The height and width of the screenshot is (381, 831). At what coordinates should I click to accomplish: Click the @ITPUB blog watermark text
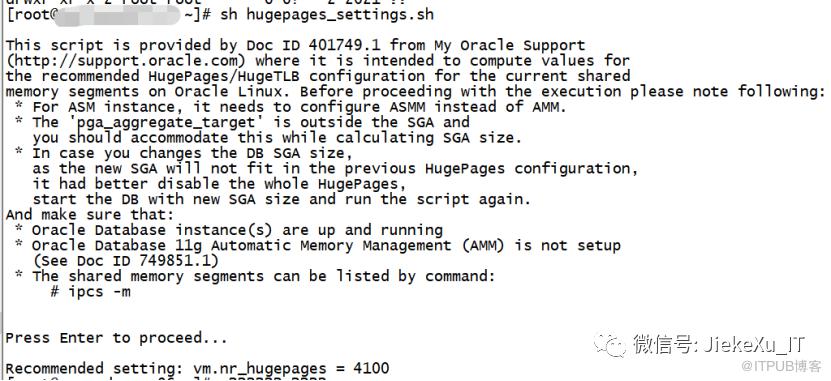coord(781,366)
